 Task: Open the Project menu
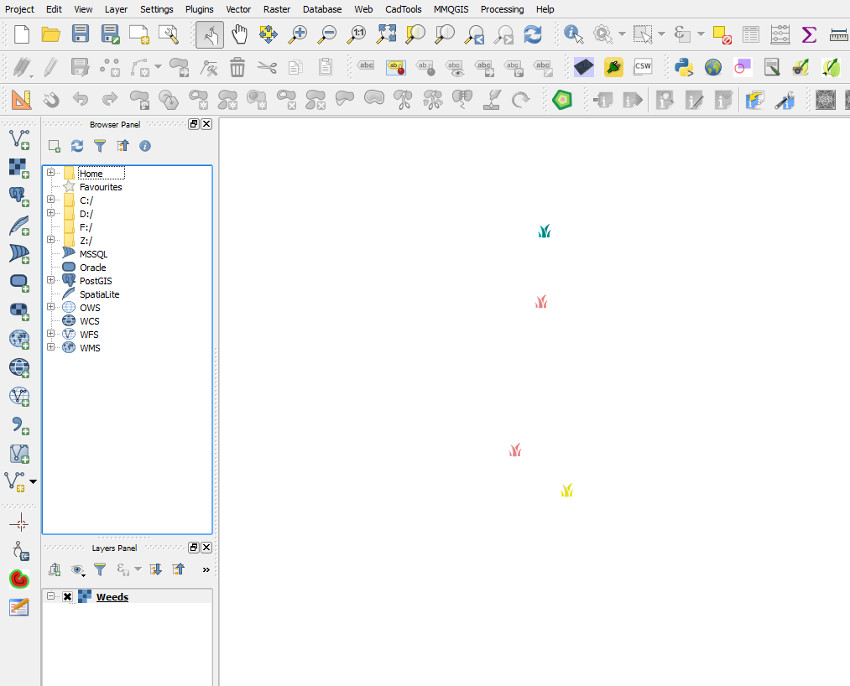click(20, 9)
